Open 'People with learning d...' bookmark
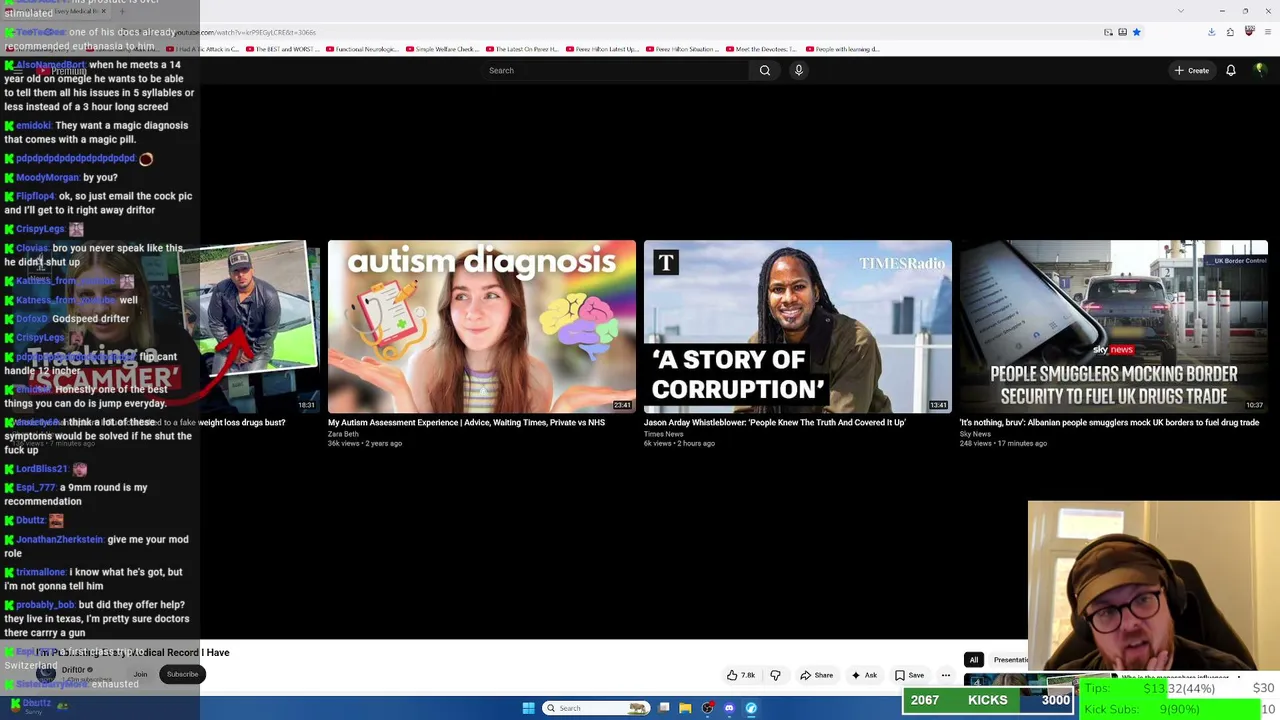1280x720 pixels. (x=842, y=49)
